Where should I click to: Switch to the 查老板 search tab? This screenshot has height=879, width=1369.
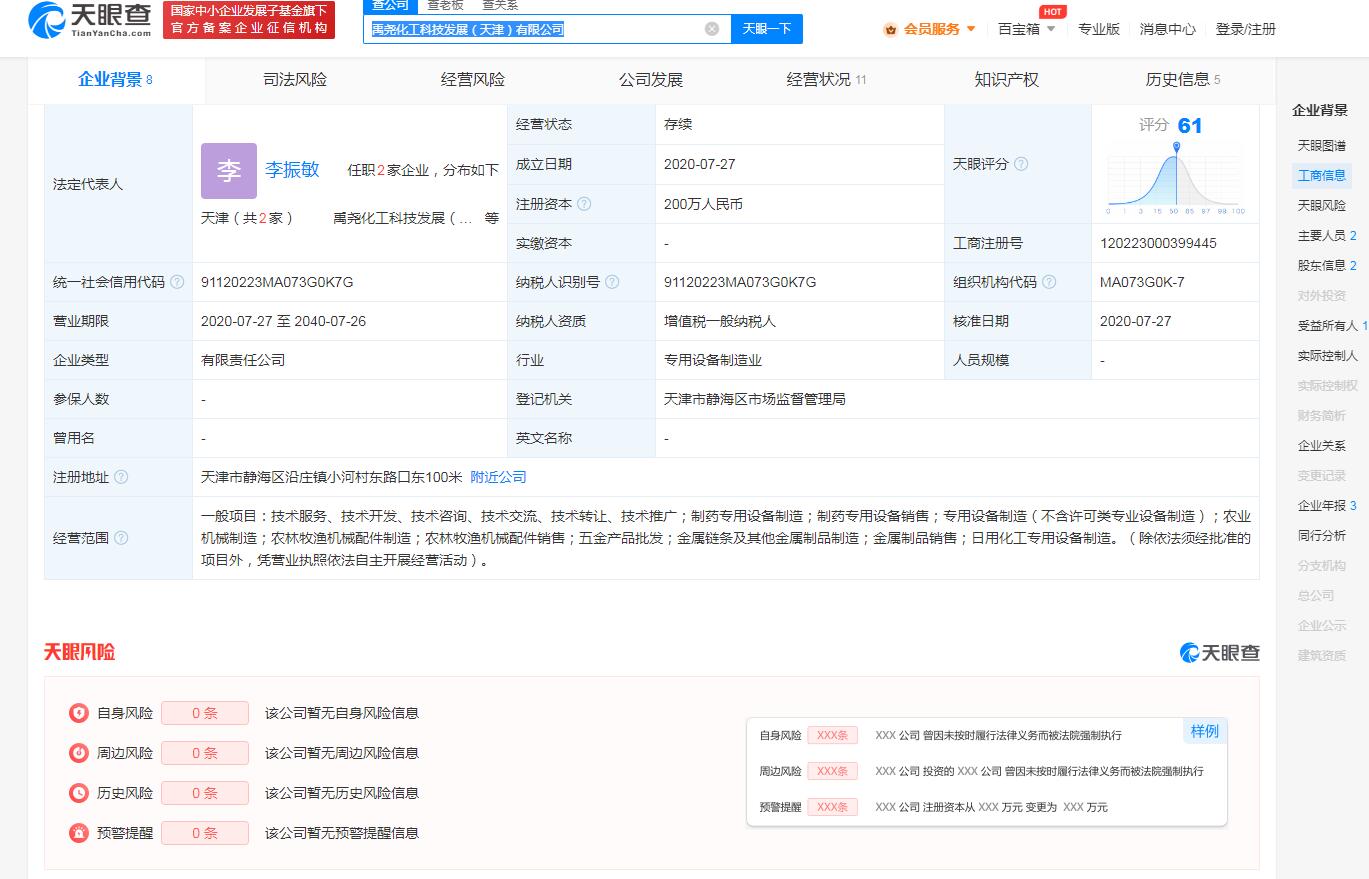446,5
